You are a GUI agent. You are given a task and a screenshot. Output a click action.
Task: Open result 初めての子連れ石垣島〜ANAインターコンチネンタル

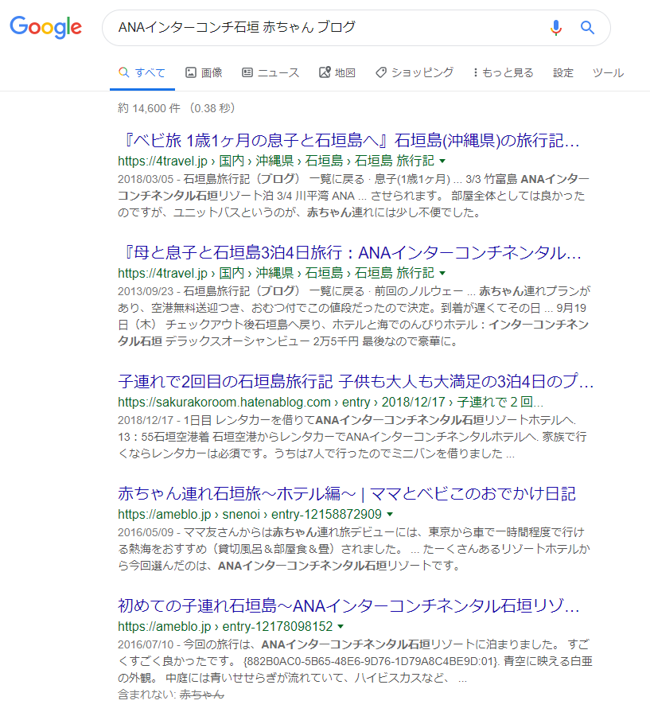(x=348, y=606)
